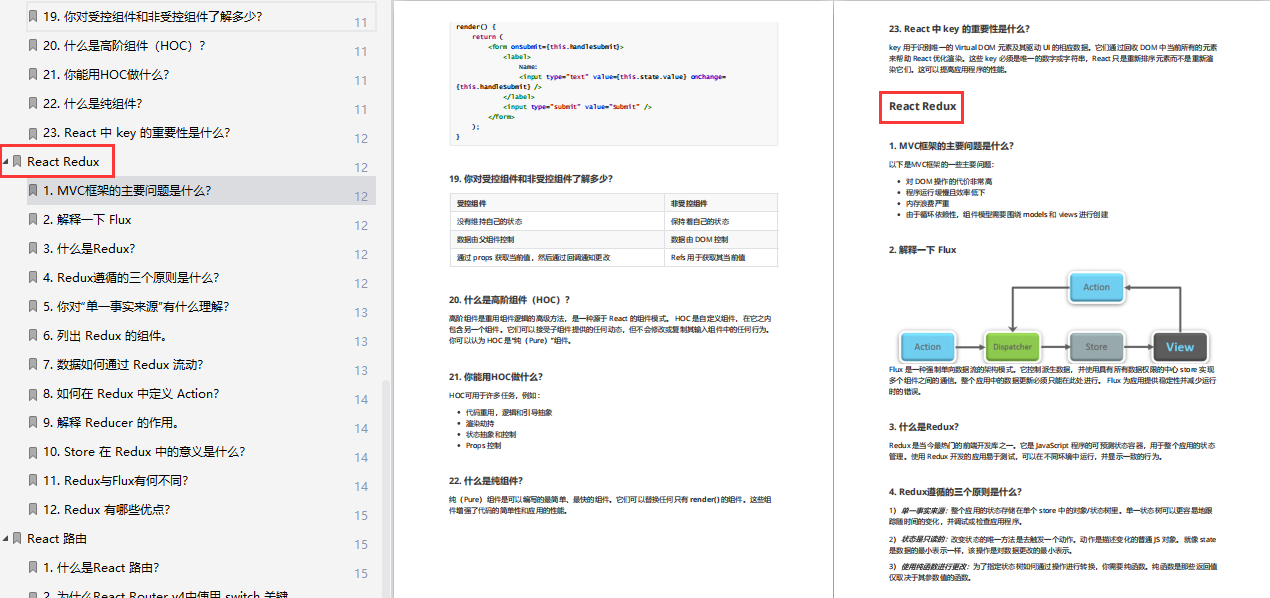1270x598 pixels.
Task: Click table cell '数据由 DOM 控制'
Action: (x=721, y=240)
